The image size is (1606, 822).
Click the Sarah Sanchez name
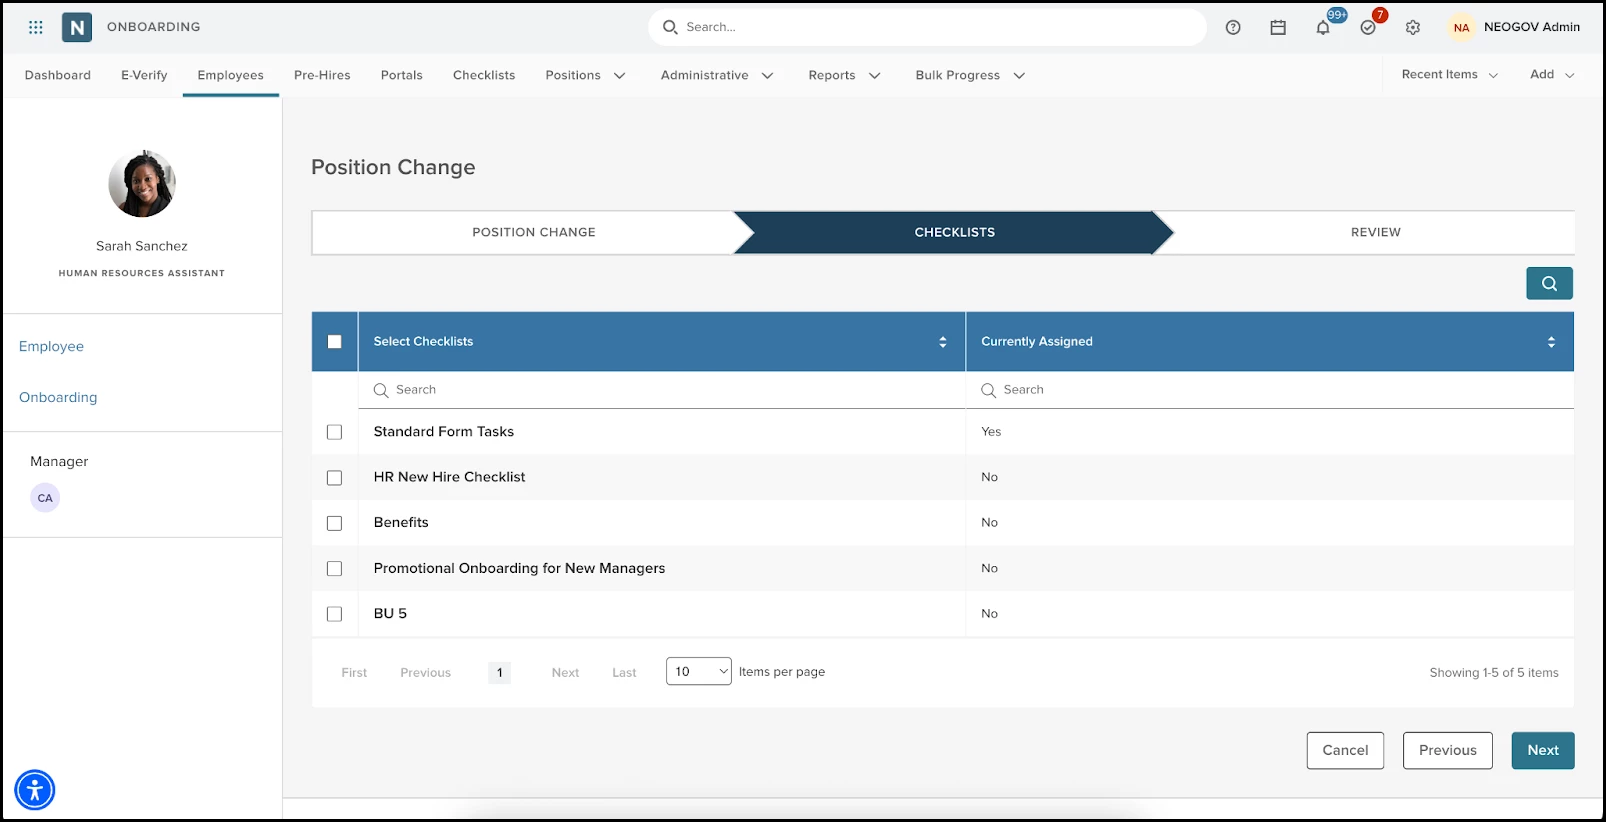pos(142,246)
